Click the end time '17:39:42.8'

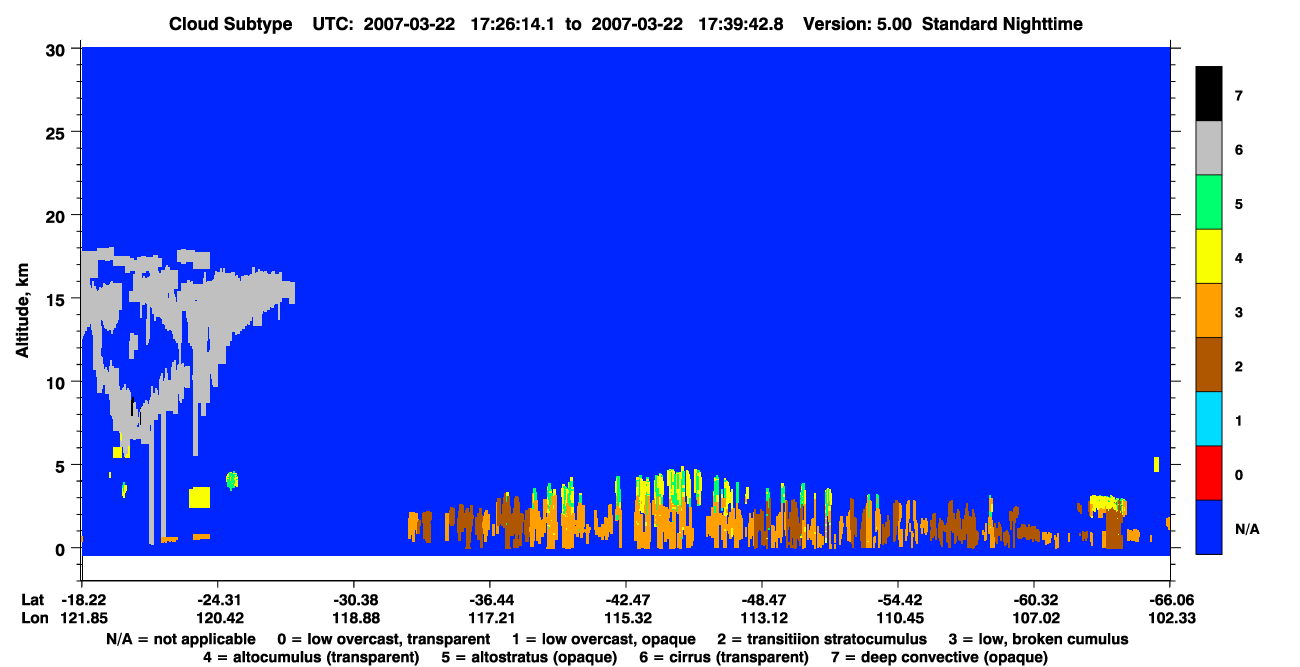[x=740, y=24]
